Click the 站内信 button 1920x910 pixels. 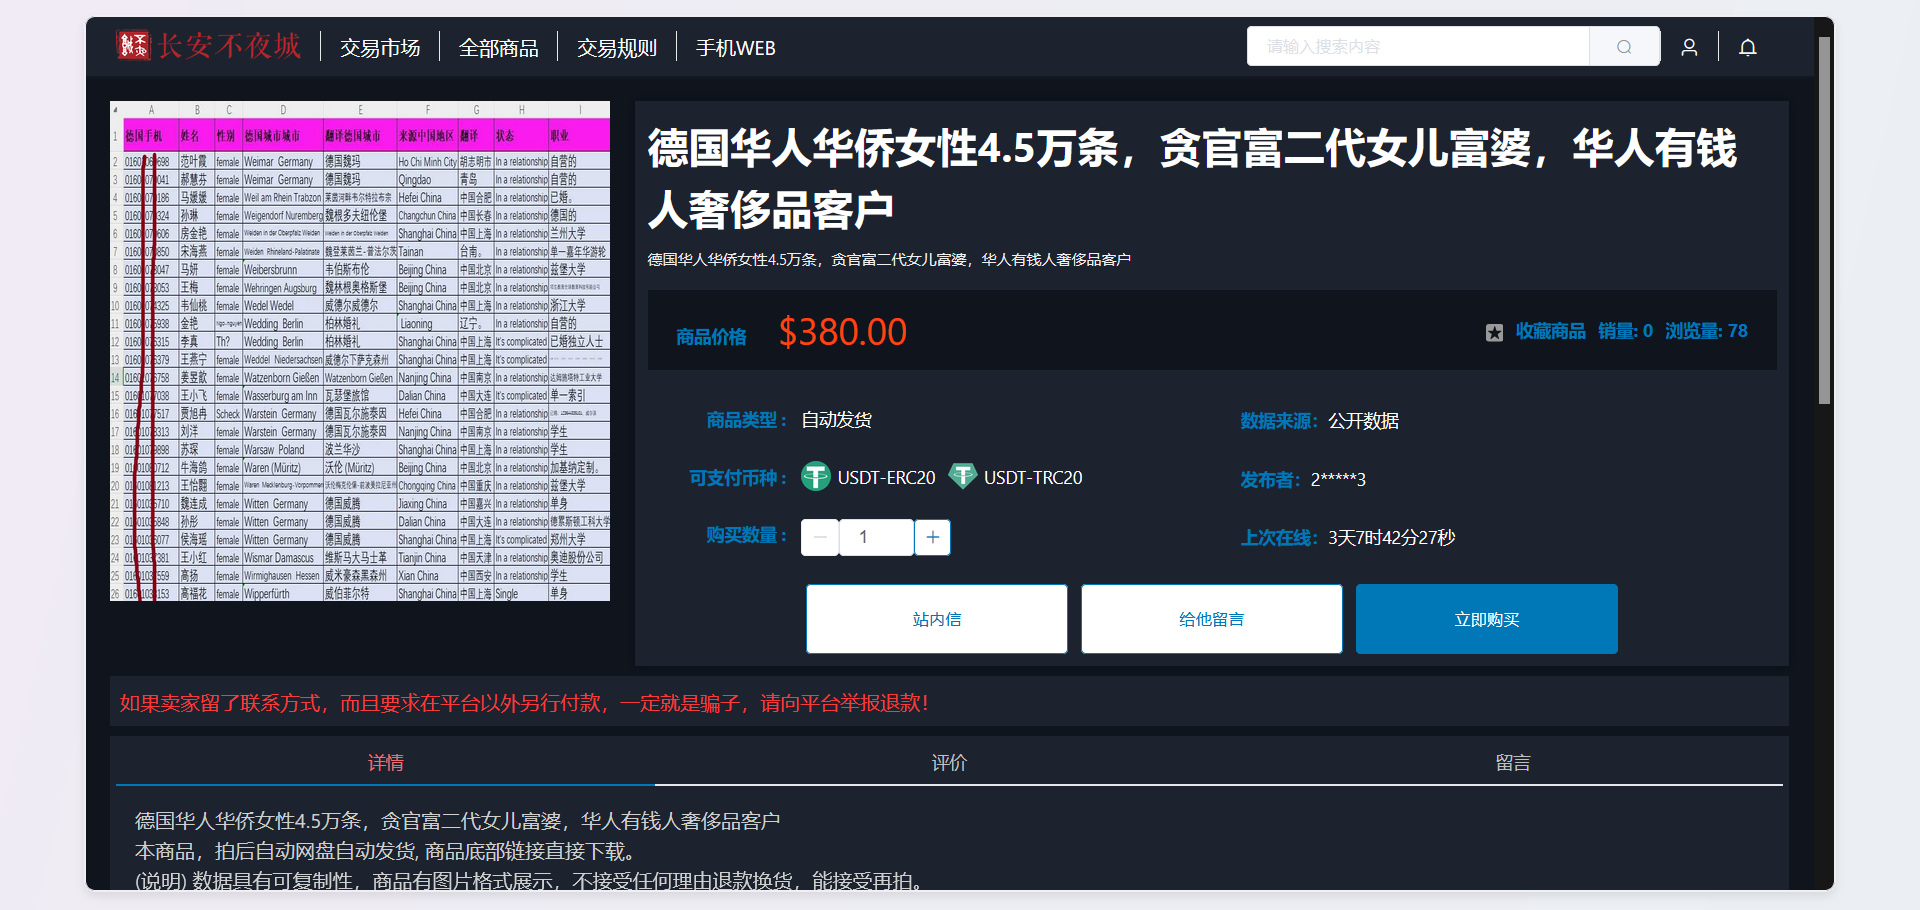click(x=936, y=619)
